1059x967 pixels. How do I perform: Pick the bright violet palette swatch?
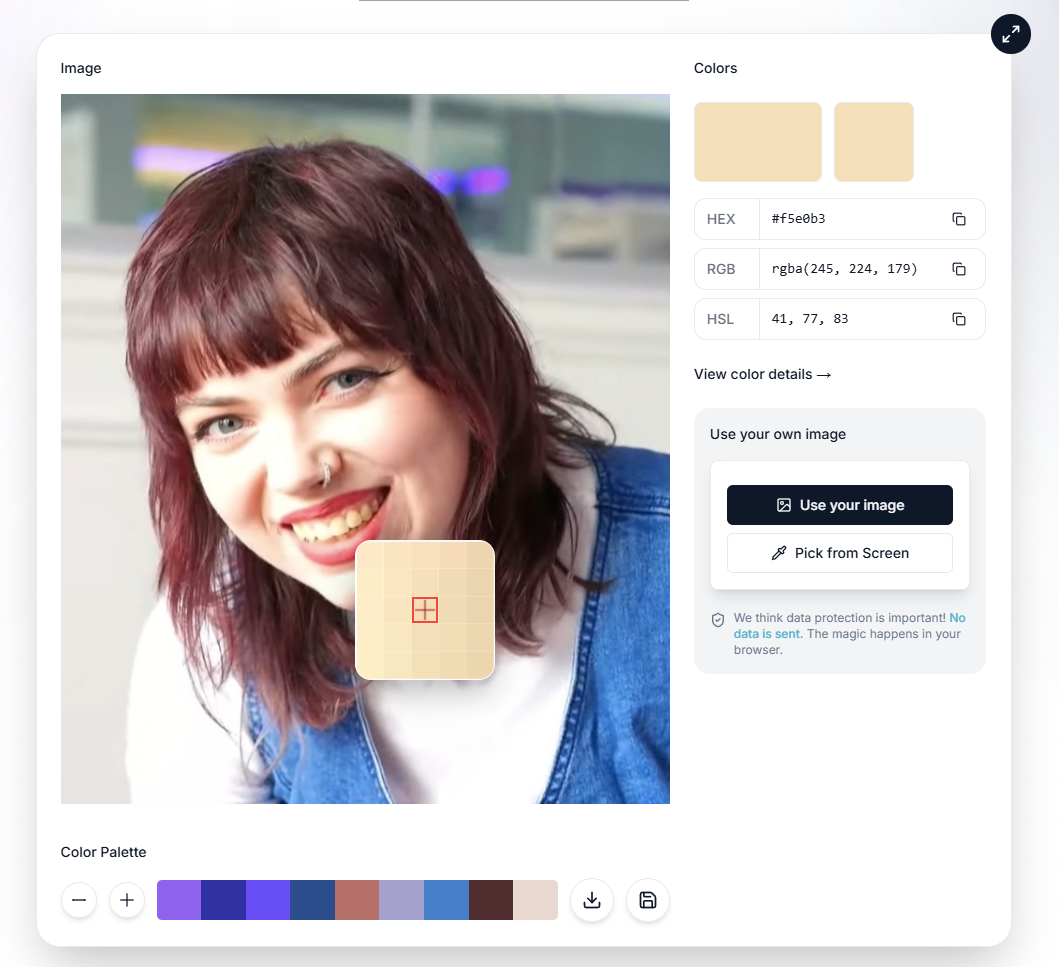(268, 900)
